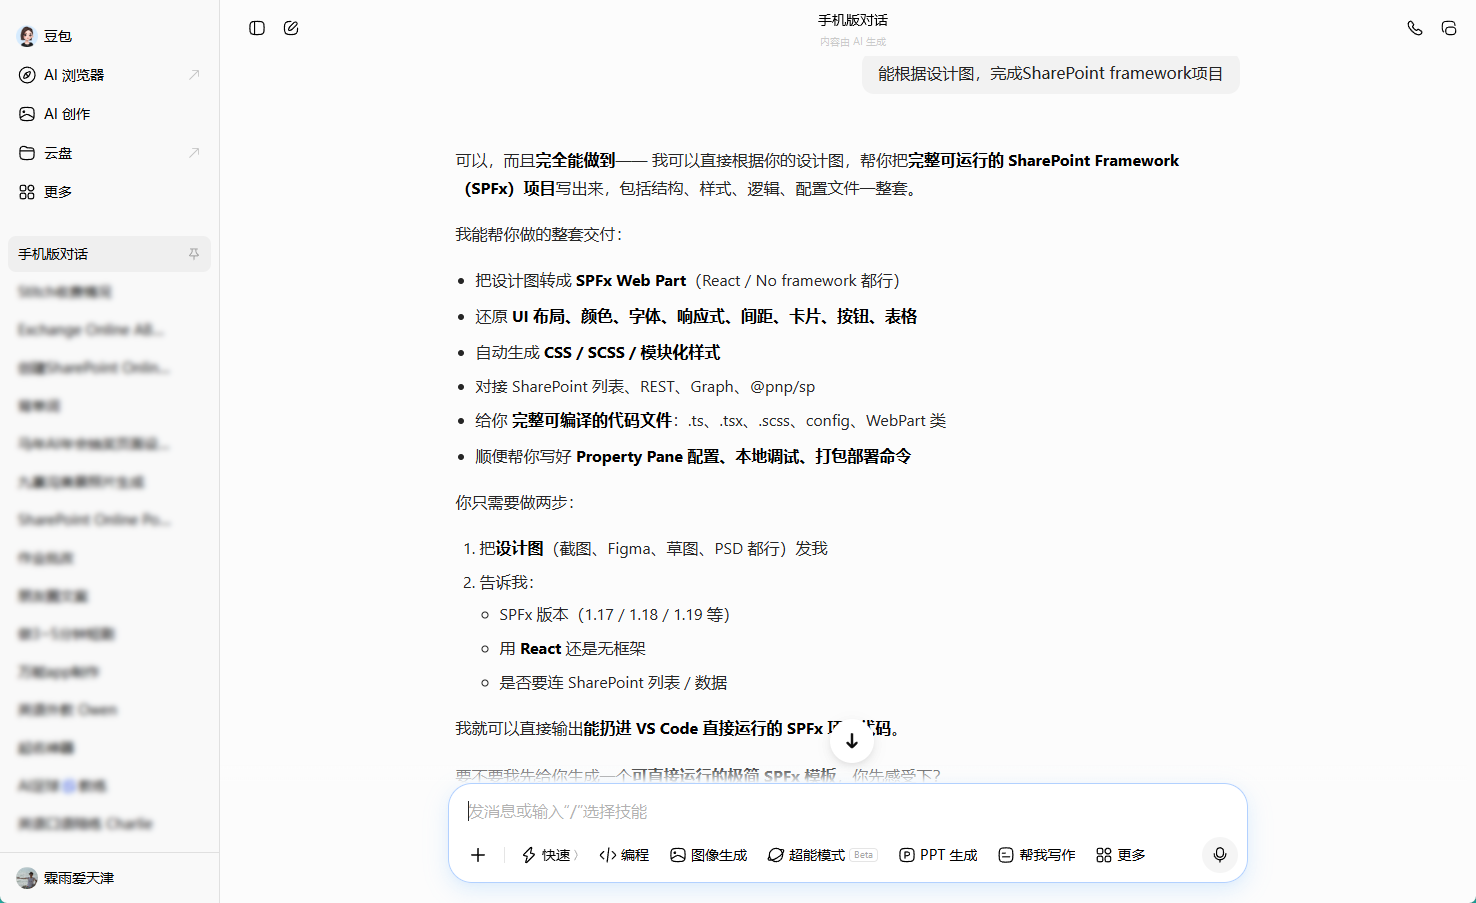Click the user message about SharePoint framework项目
The width and height of the screenshot is (1476, 903).
(1051, 74)
